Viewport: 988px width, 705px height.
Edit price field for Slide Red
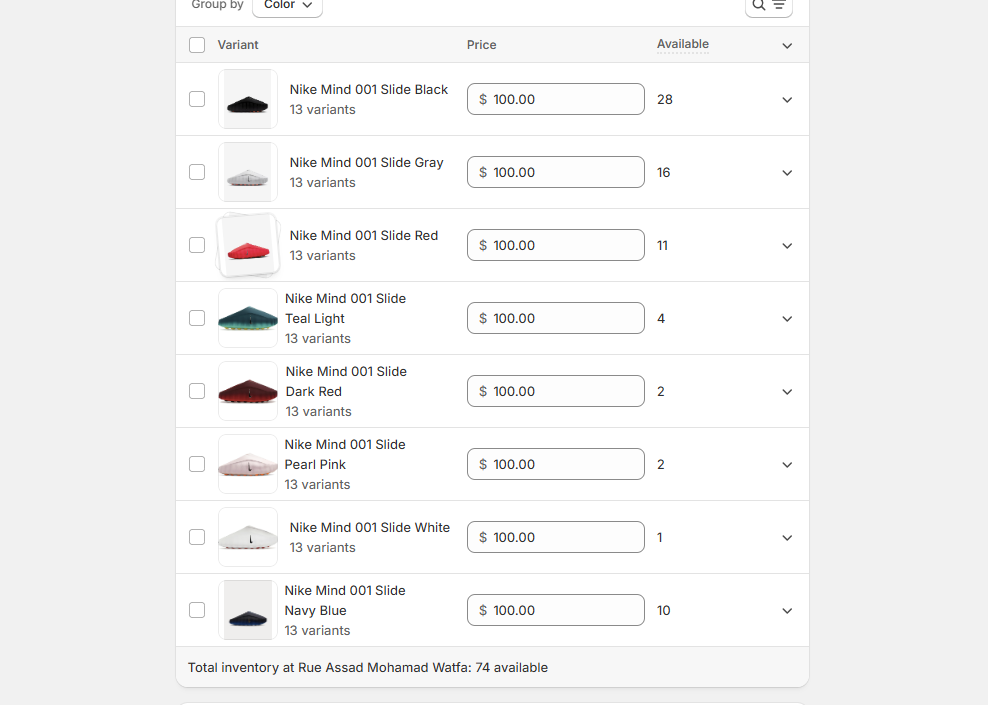[x=556, y=245]
